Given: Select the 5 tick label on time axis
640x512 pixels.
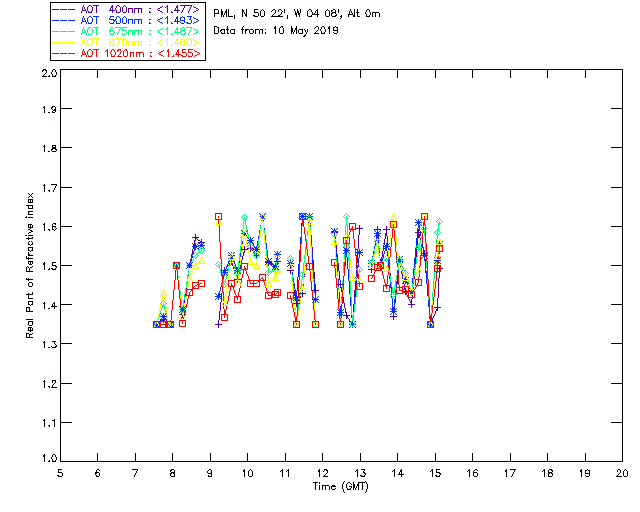Looking at the screenshot, I should [x=60, y=473].
